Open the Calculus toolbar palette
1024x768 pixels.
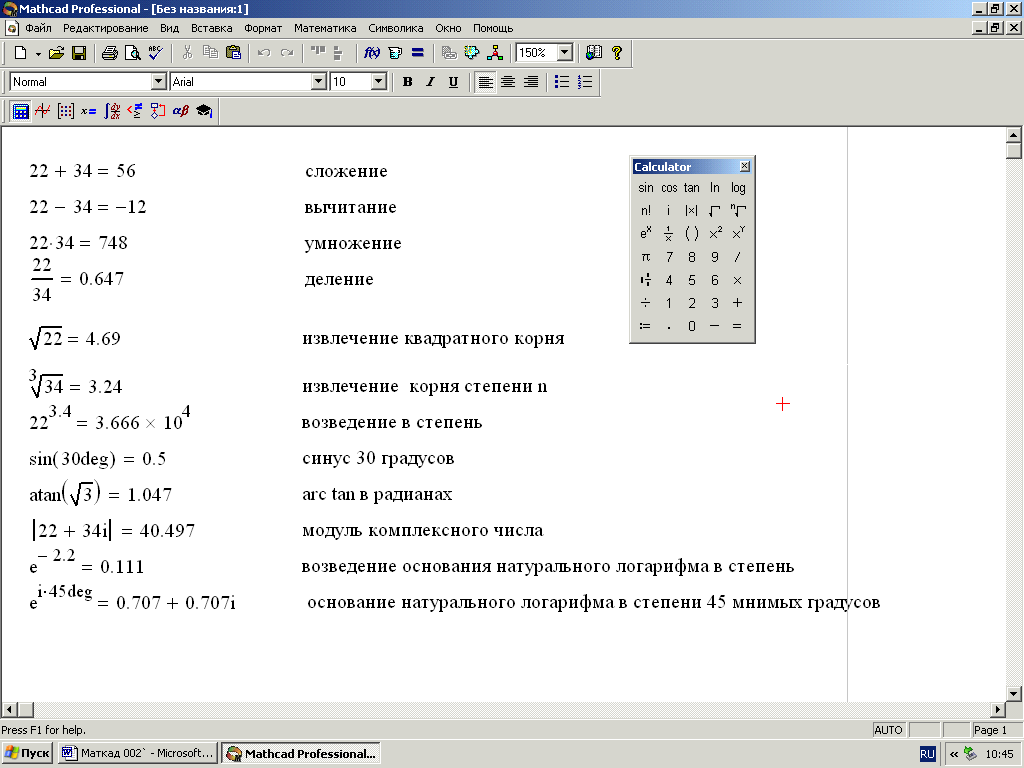click(112, 111)
